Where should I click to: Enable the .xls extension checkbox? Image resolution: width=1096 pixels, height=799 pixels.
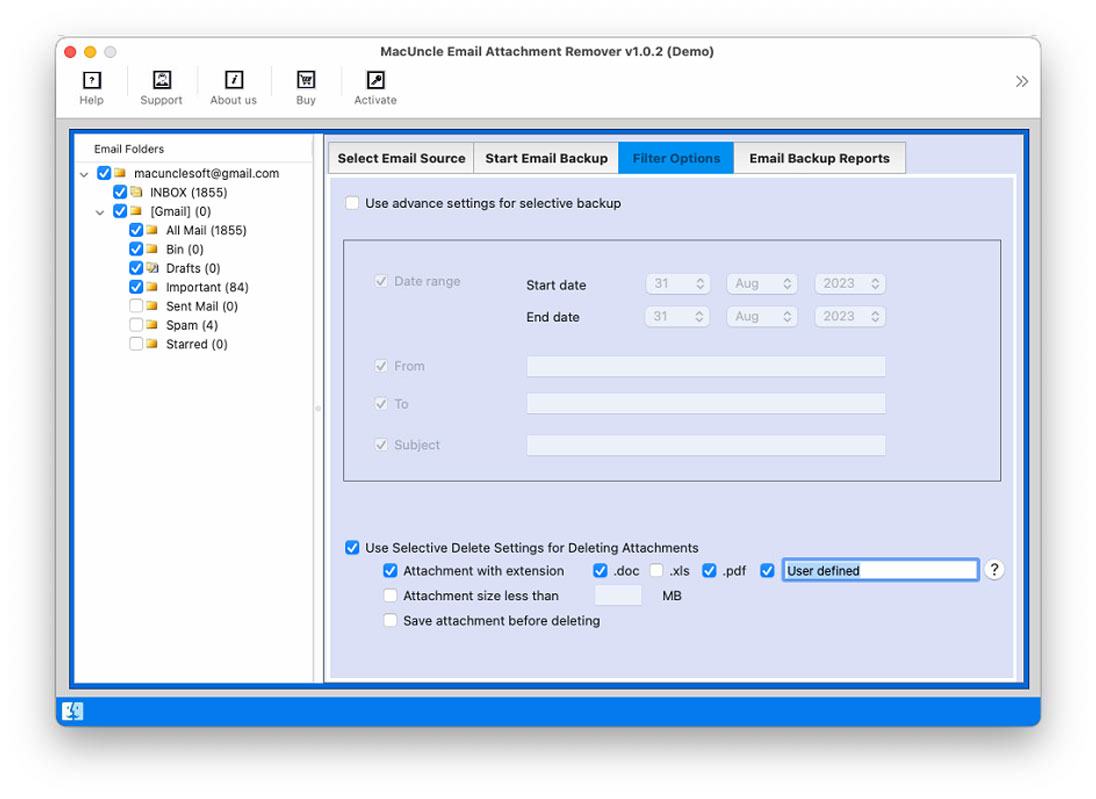coord(656,570)
